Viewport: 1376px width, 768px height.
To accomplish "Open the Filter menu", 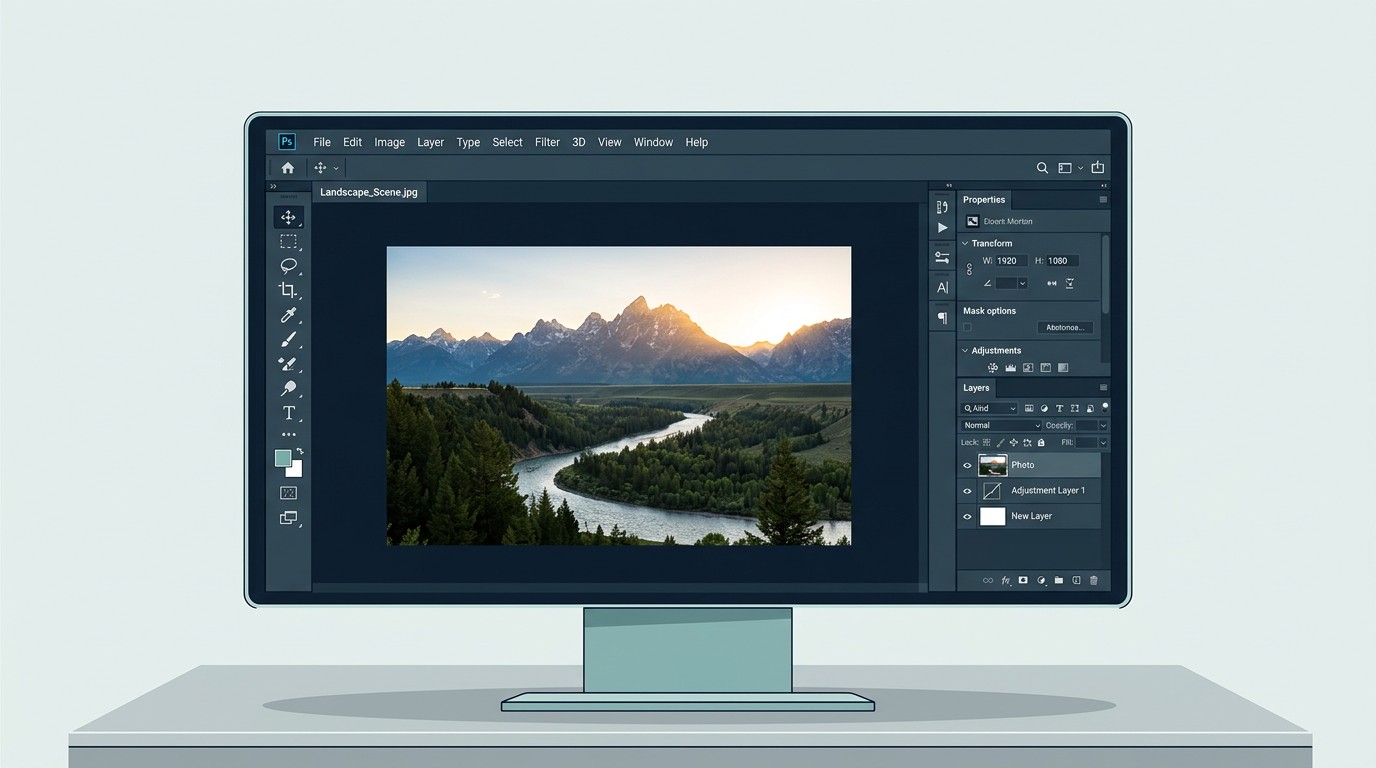I will tap(547, 142).
